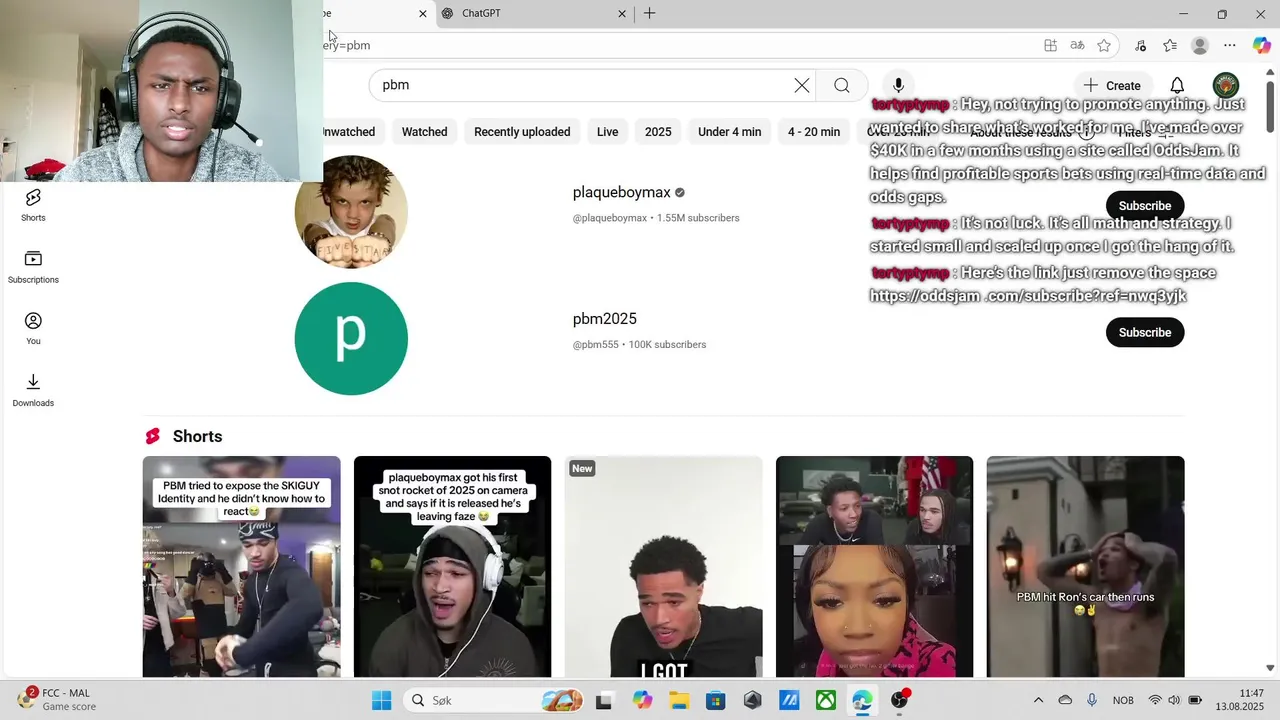The width and height of the screenshot is (1280, 720).
Task: Open the FCC - MAL game score widget
Action: 59,699
